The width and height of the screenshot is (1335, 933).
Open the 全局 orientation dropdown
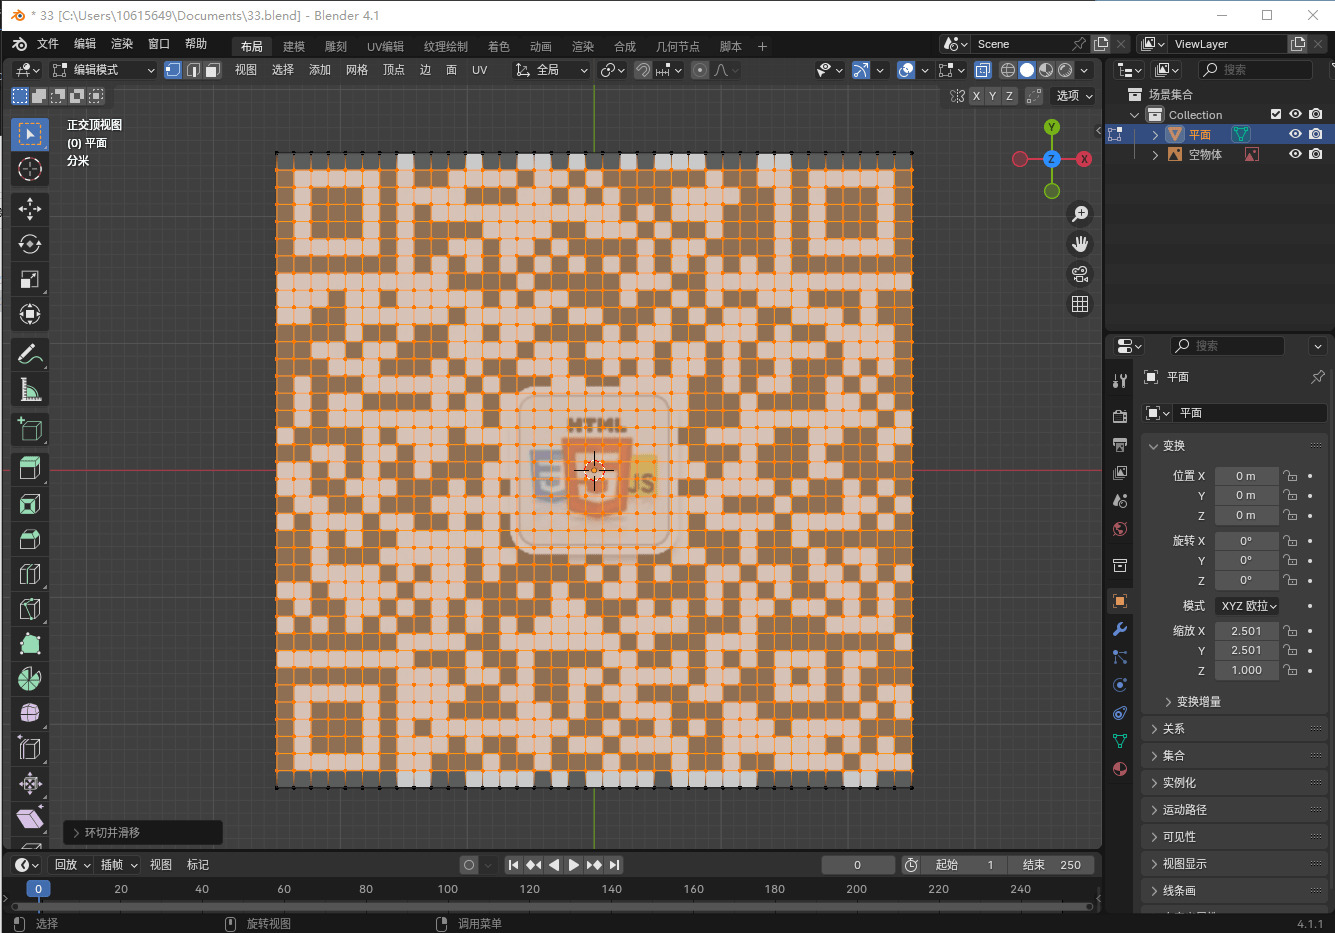tap(552, 70)
